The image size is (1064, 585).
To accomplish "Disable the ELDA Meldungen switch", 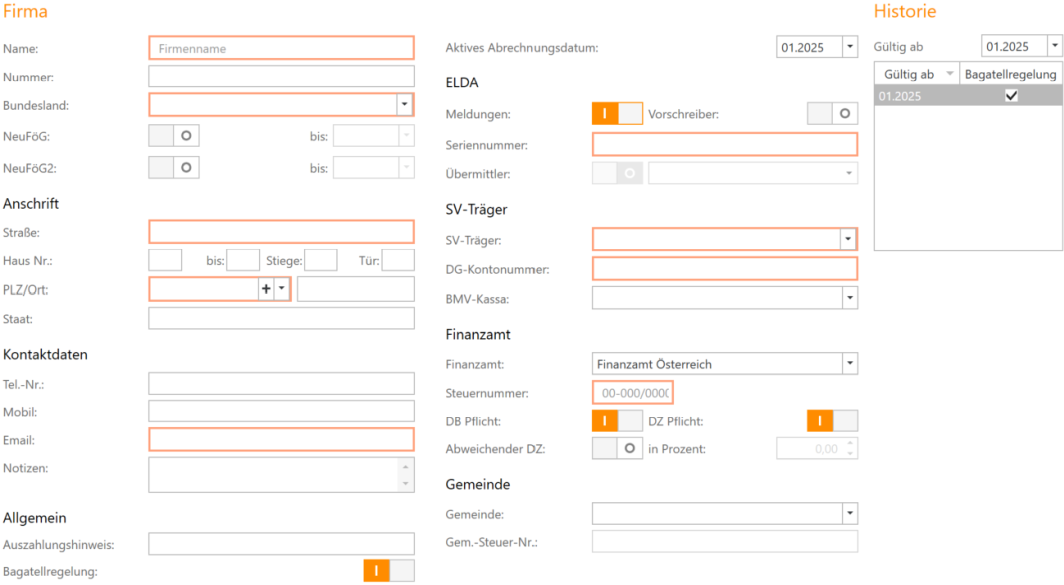I will [617, 114].
